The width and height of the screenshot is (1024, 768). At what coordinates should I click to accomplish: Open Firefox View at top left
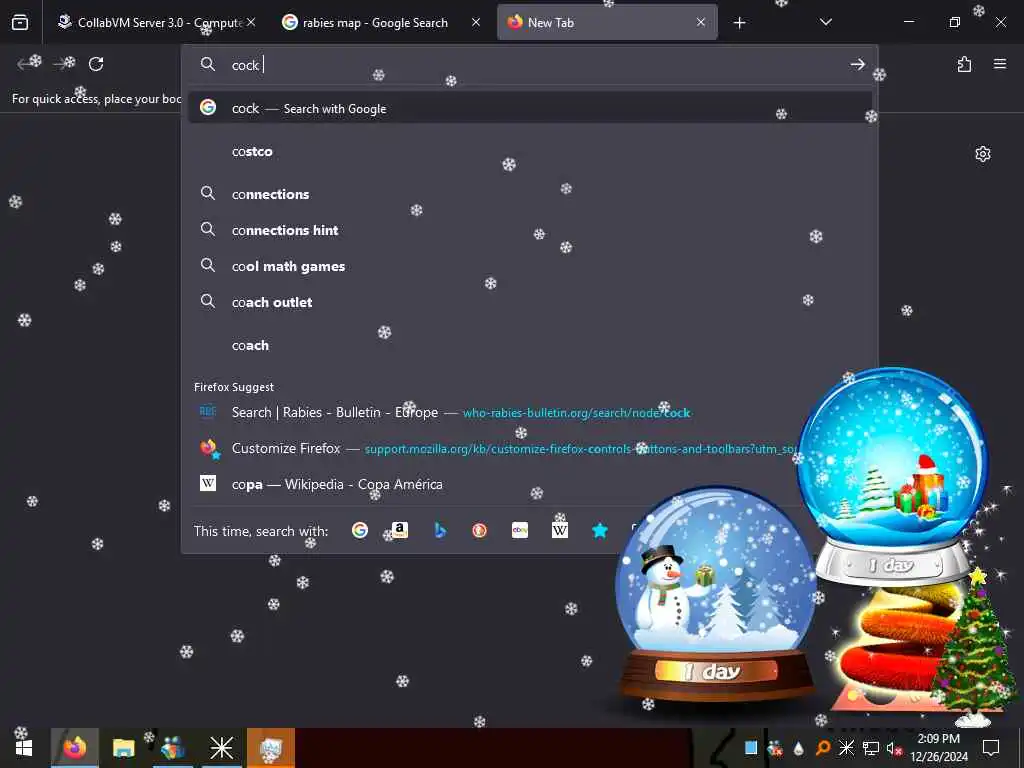[x=20, y=22]
